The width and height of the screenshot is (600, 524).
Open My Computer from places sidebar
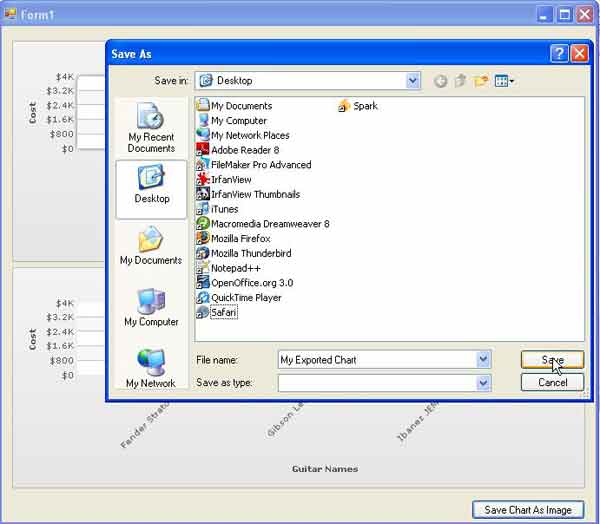pyautogui.click(x=151, y=309)
